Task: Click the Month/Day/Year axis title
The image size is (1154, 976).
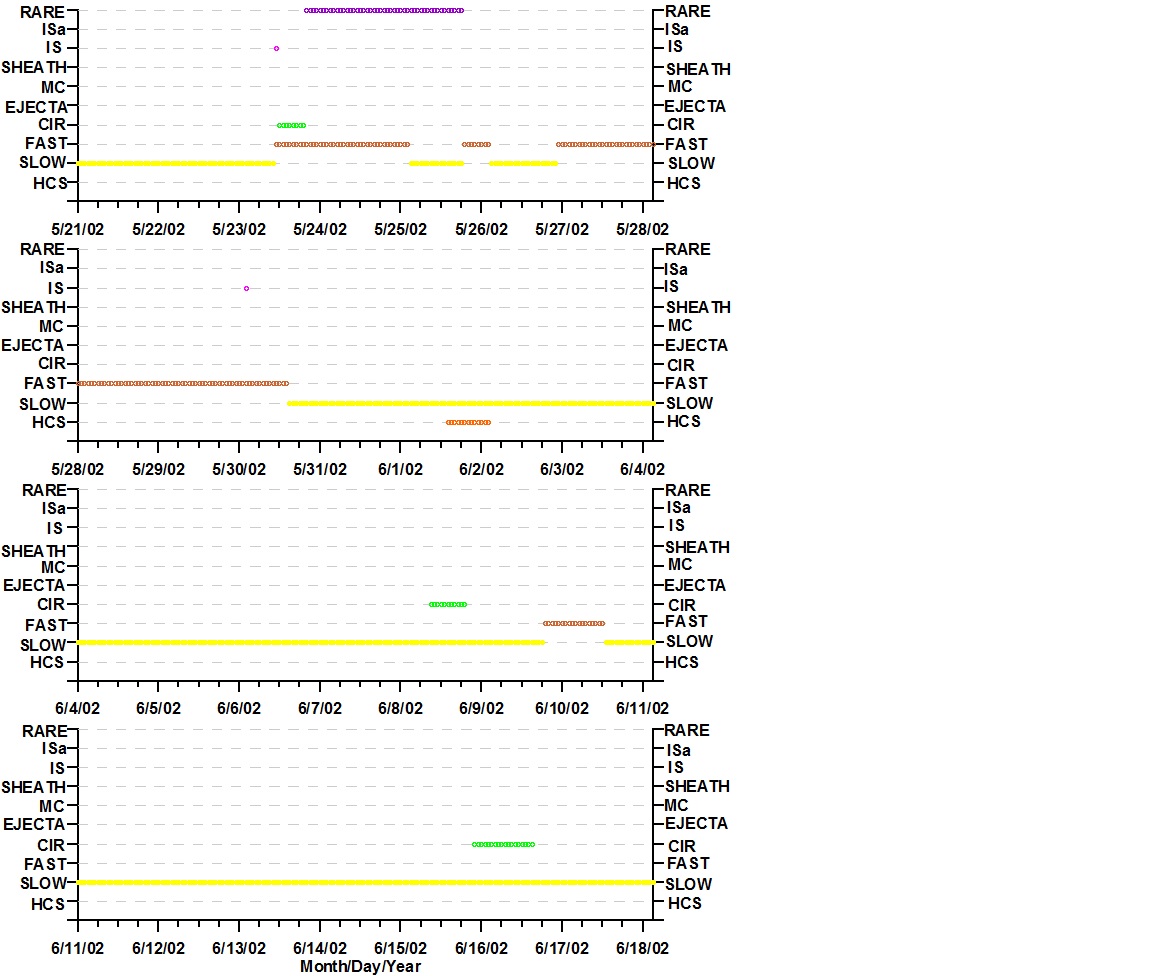Action: coord(361,966)
